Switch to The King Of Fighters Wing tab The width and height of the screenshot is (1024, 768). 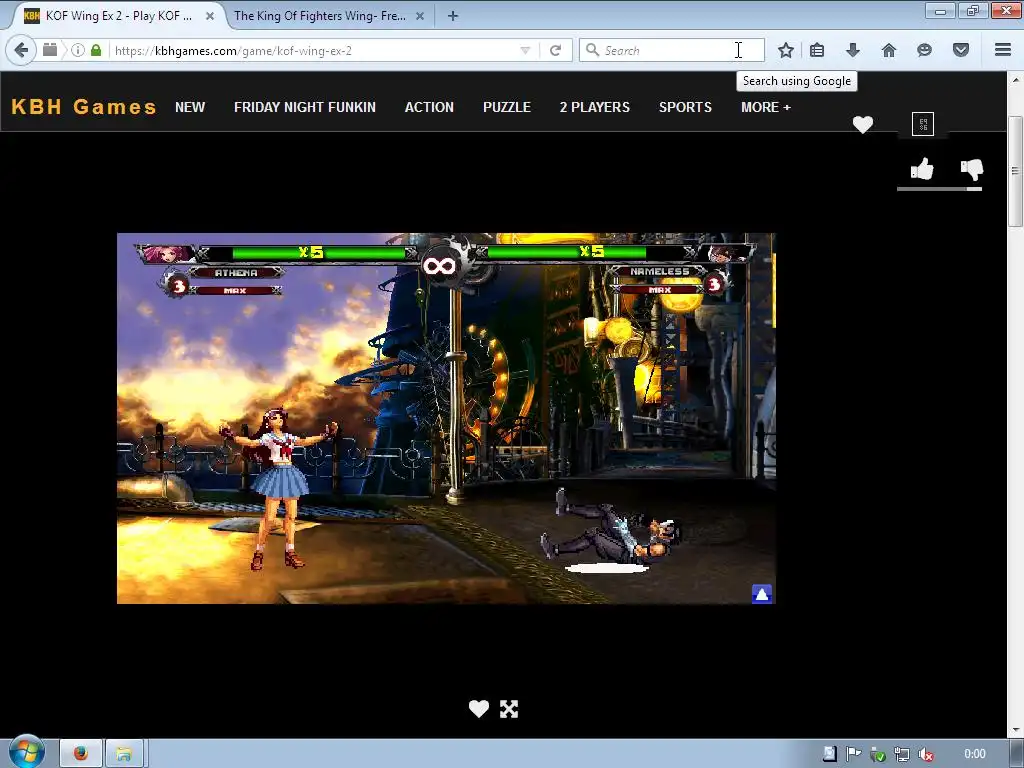pyautogui.click(x=319, y=16)
